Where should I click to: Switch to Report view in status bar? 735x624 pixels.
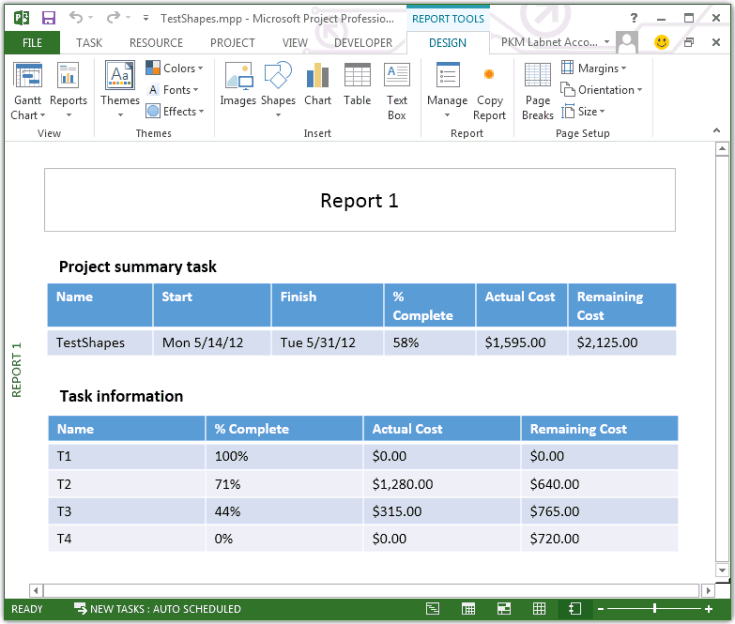pos(575,609)
